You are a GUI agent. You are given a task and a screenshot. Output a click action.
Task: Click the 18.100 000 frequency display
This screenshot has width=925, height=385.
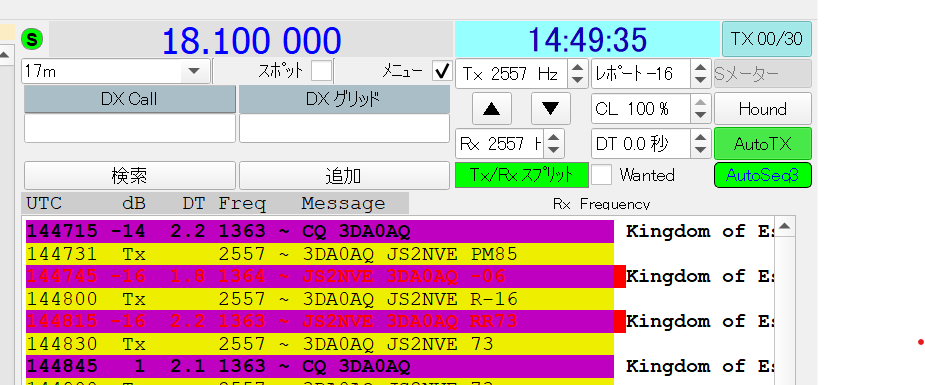pos(252,40)
